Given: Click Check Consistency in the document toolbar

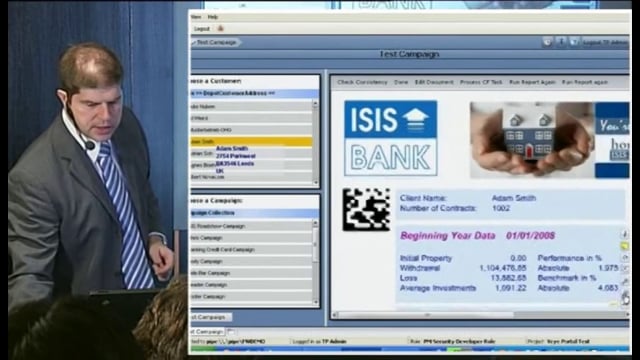Looking at the screenshot, I should click(362, 82).
